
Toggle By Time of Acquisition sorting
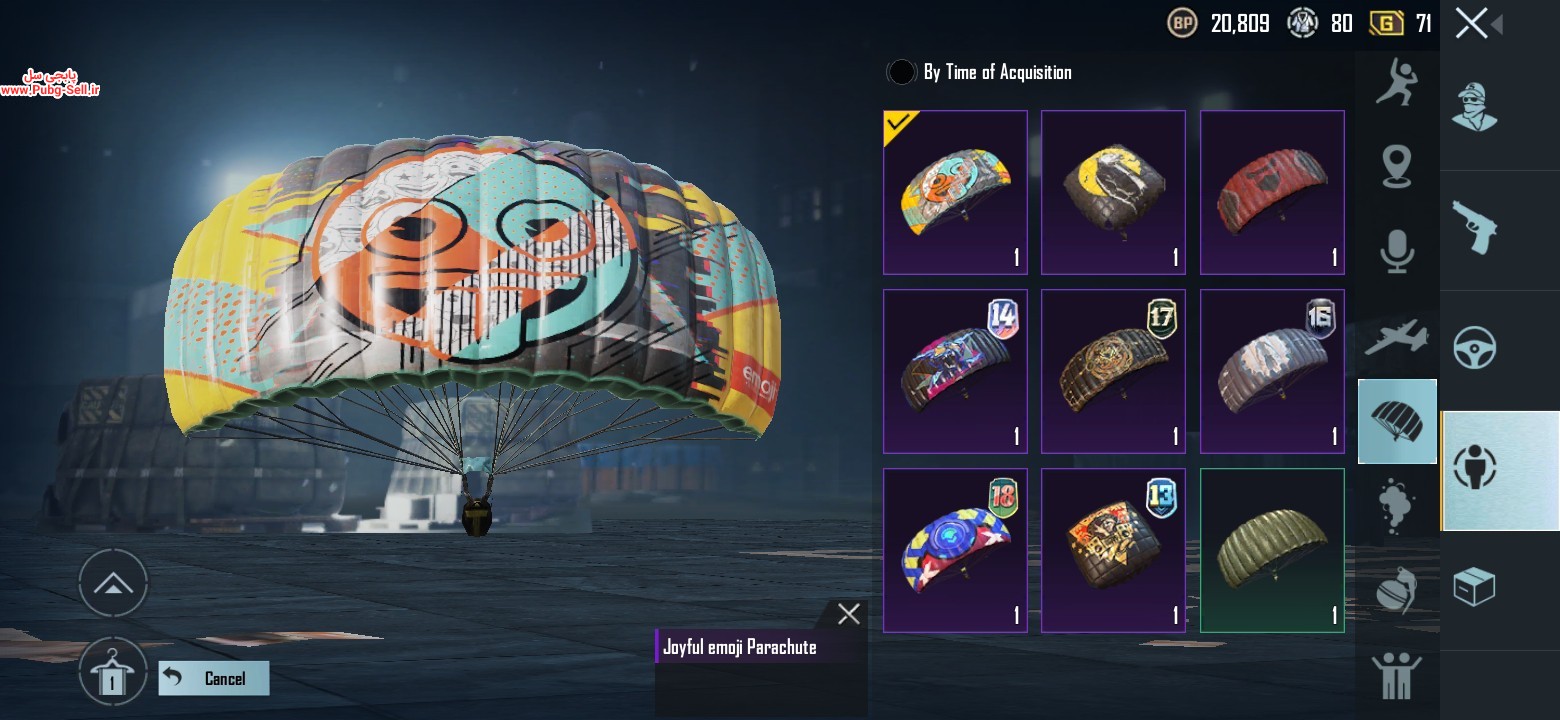(979, 72)
